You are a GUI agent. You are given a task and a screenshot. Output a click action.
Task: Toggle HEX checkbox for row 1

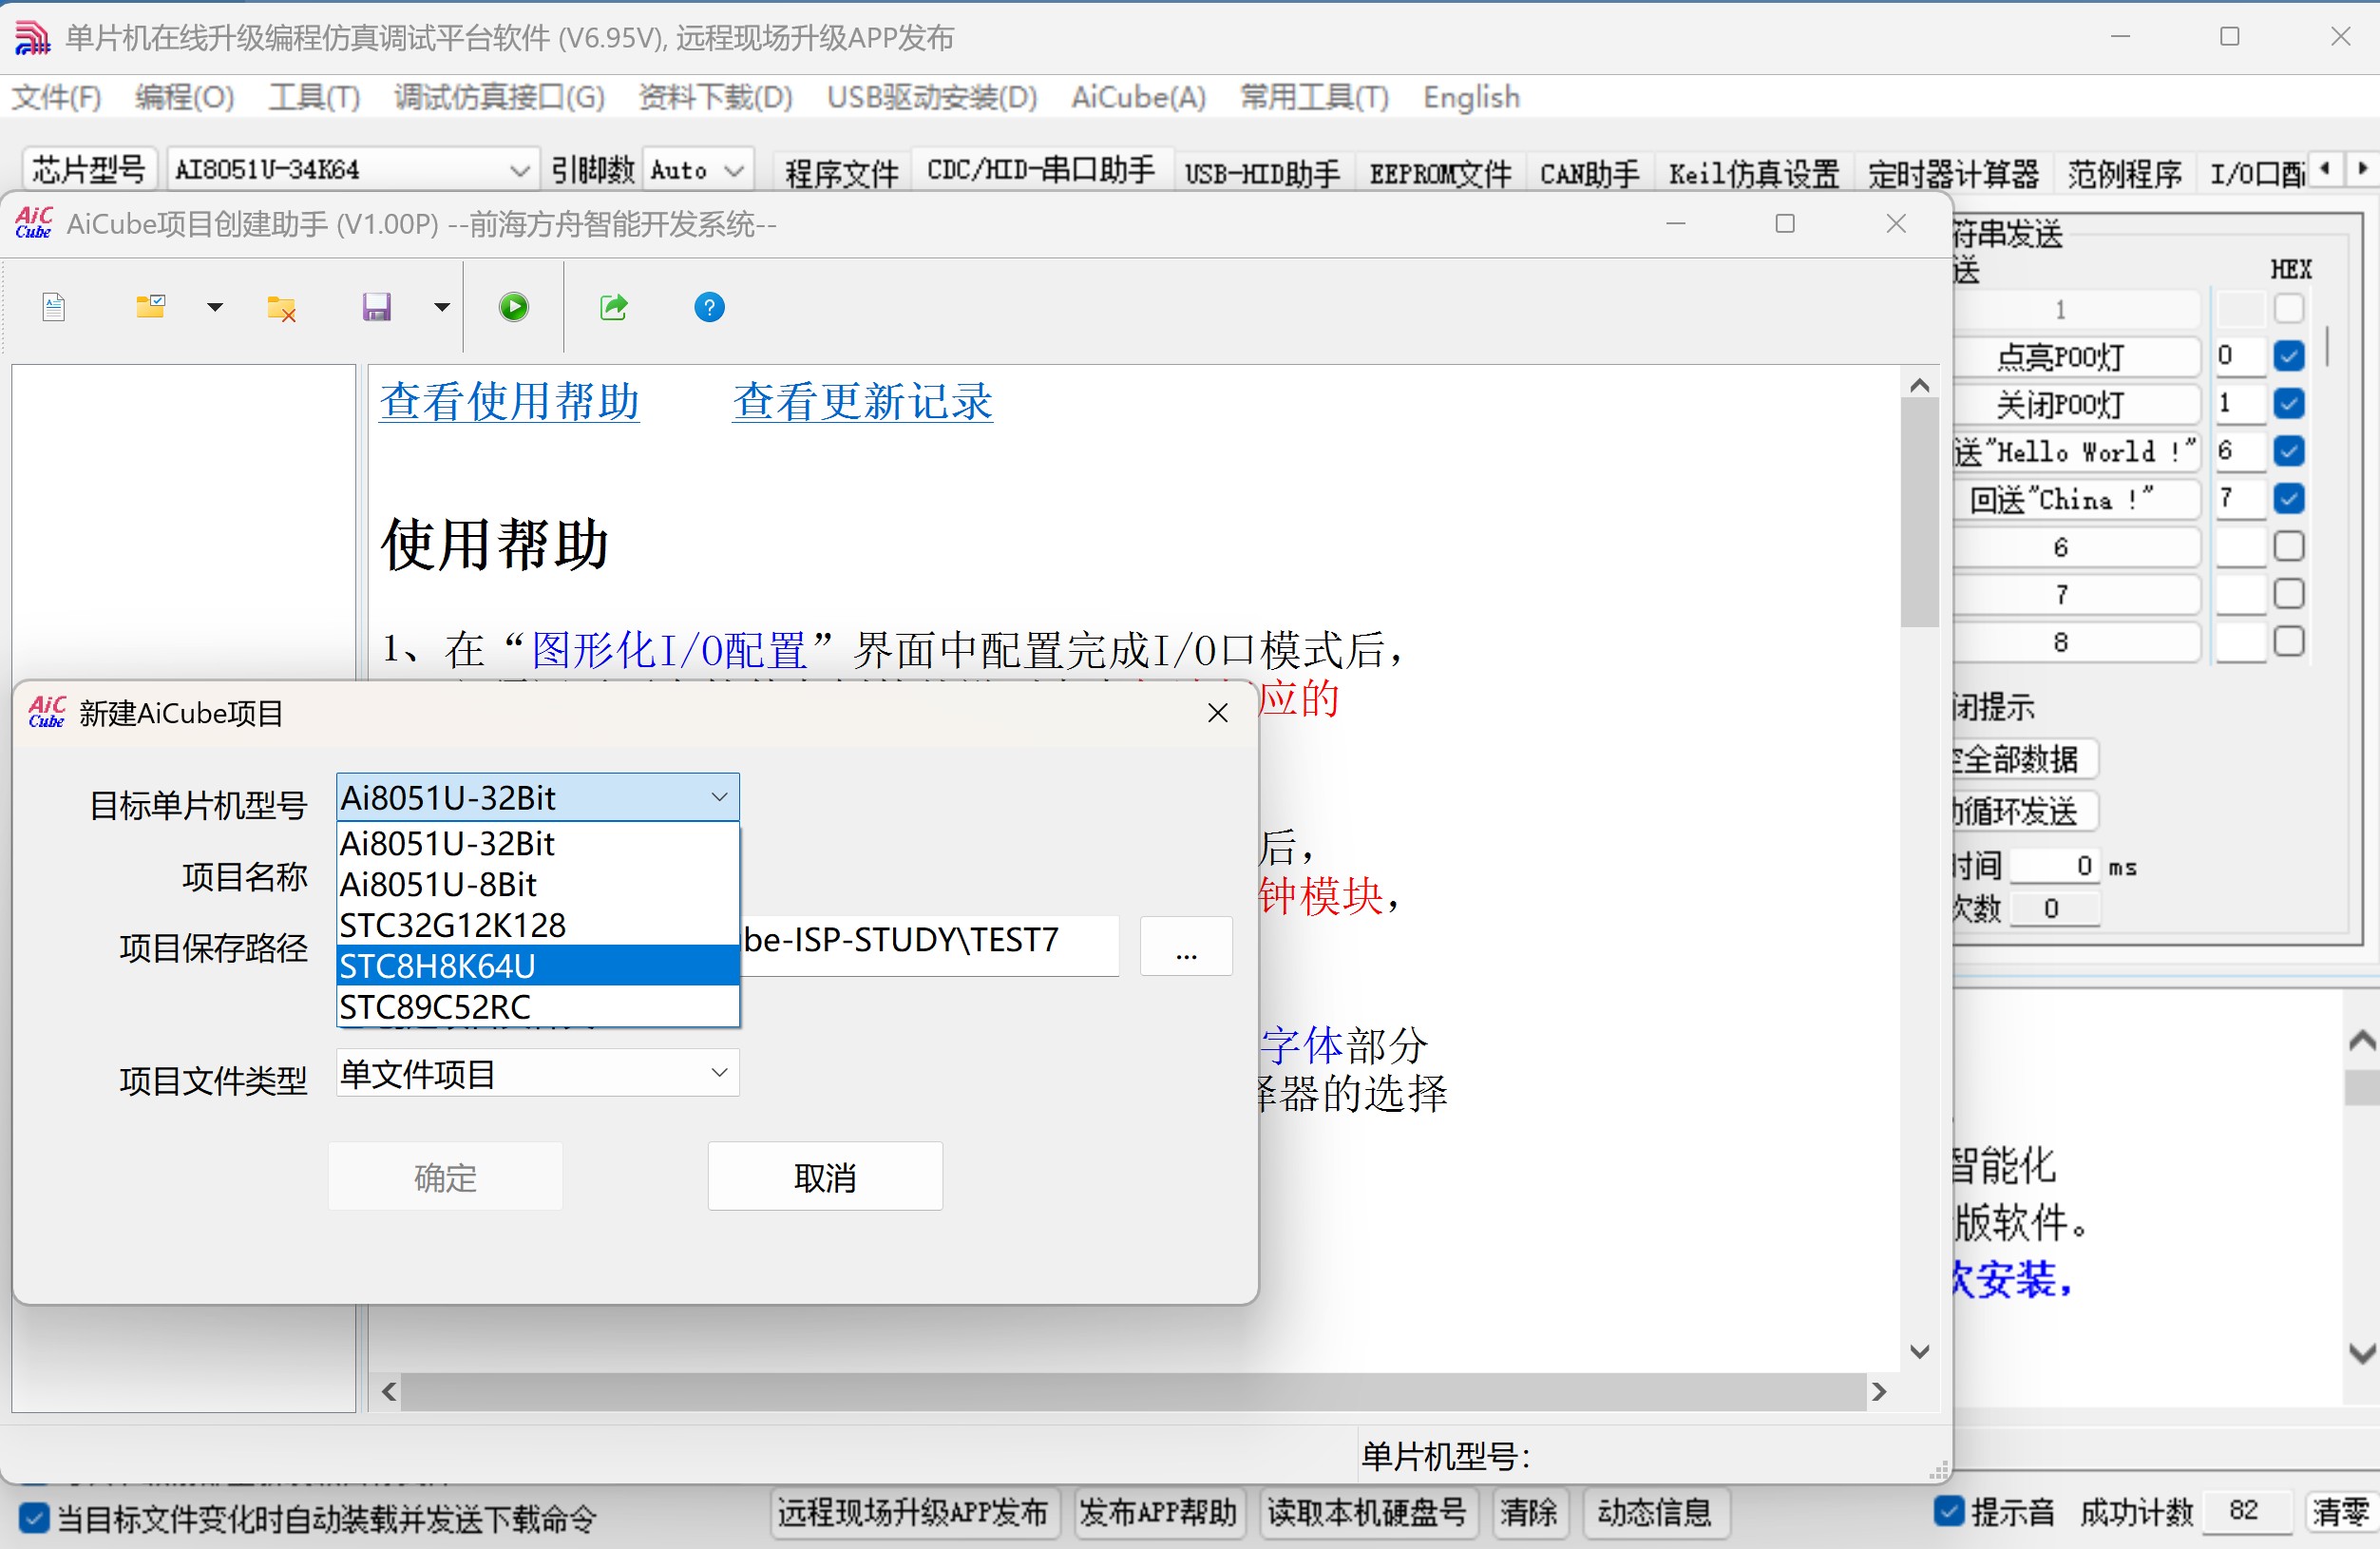coord(2288,308)
